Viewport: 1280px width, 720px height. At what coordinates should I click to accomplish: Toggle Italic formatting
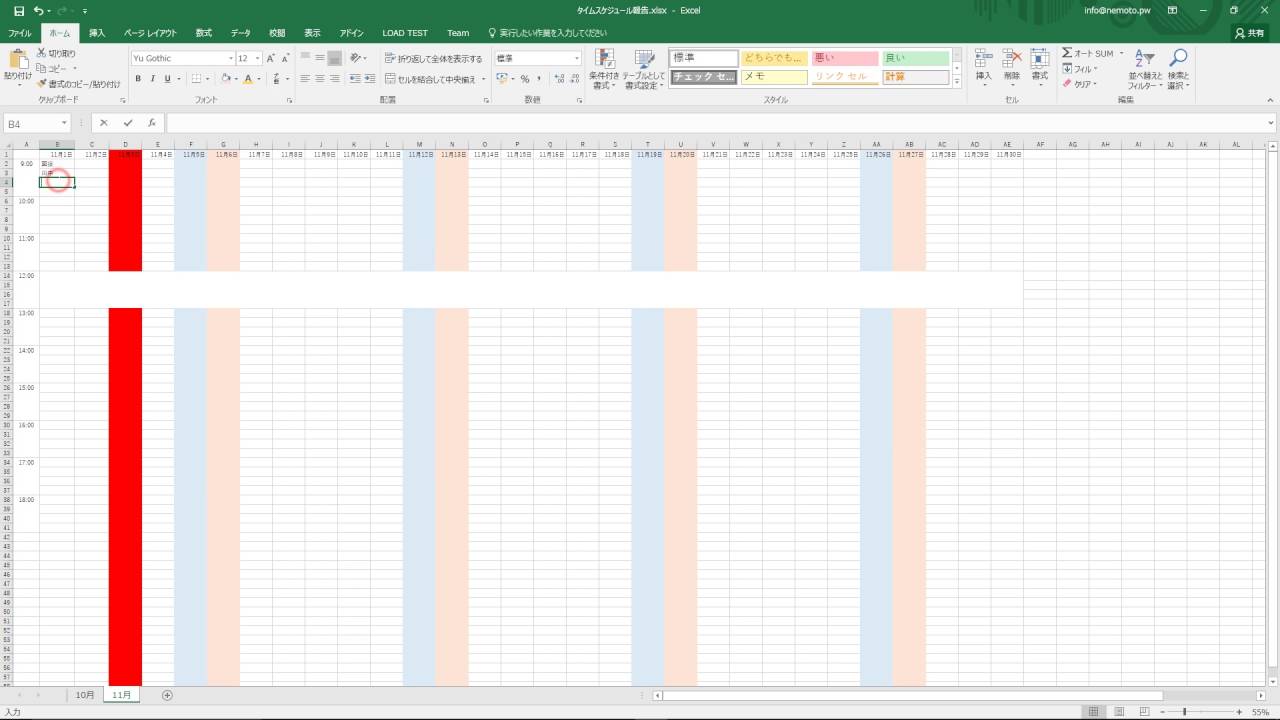coord(153,78)
